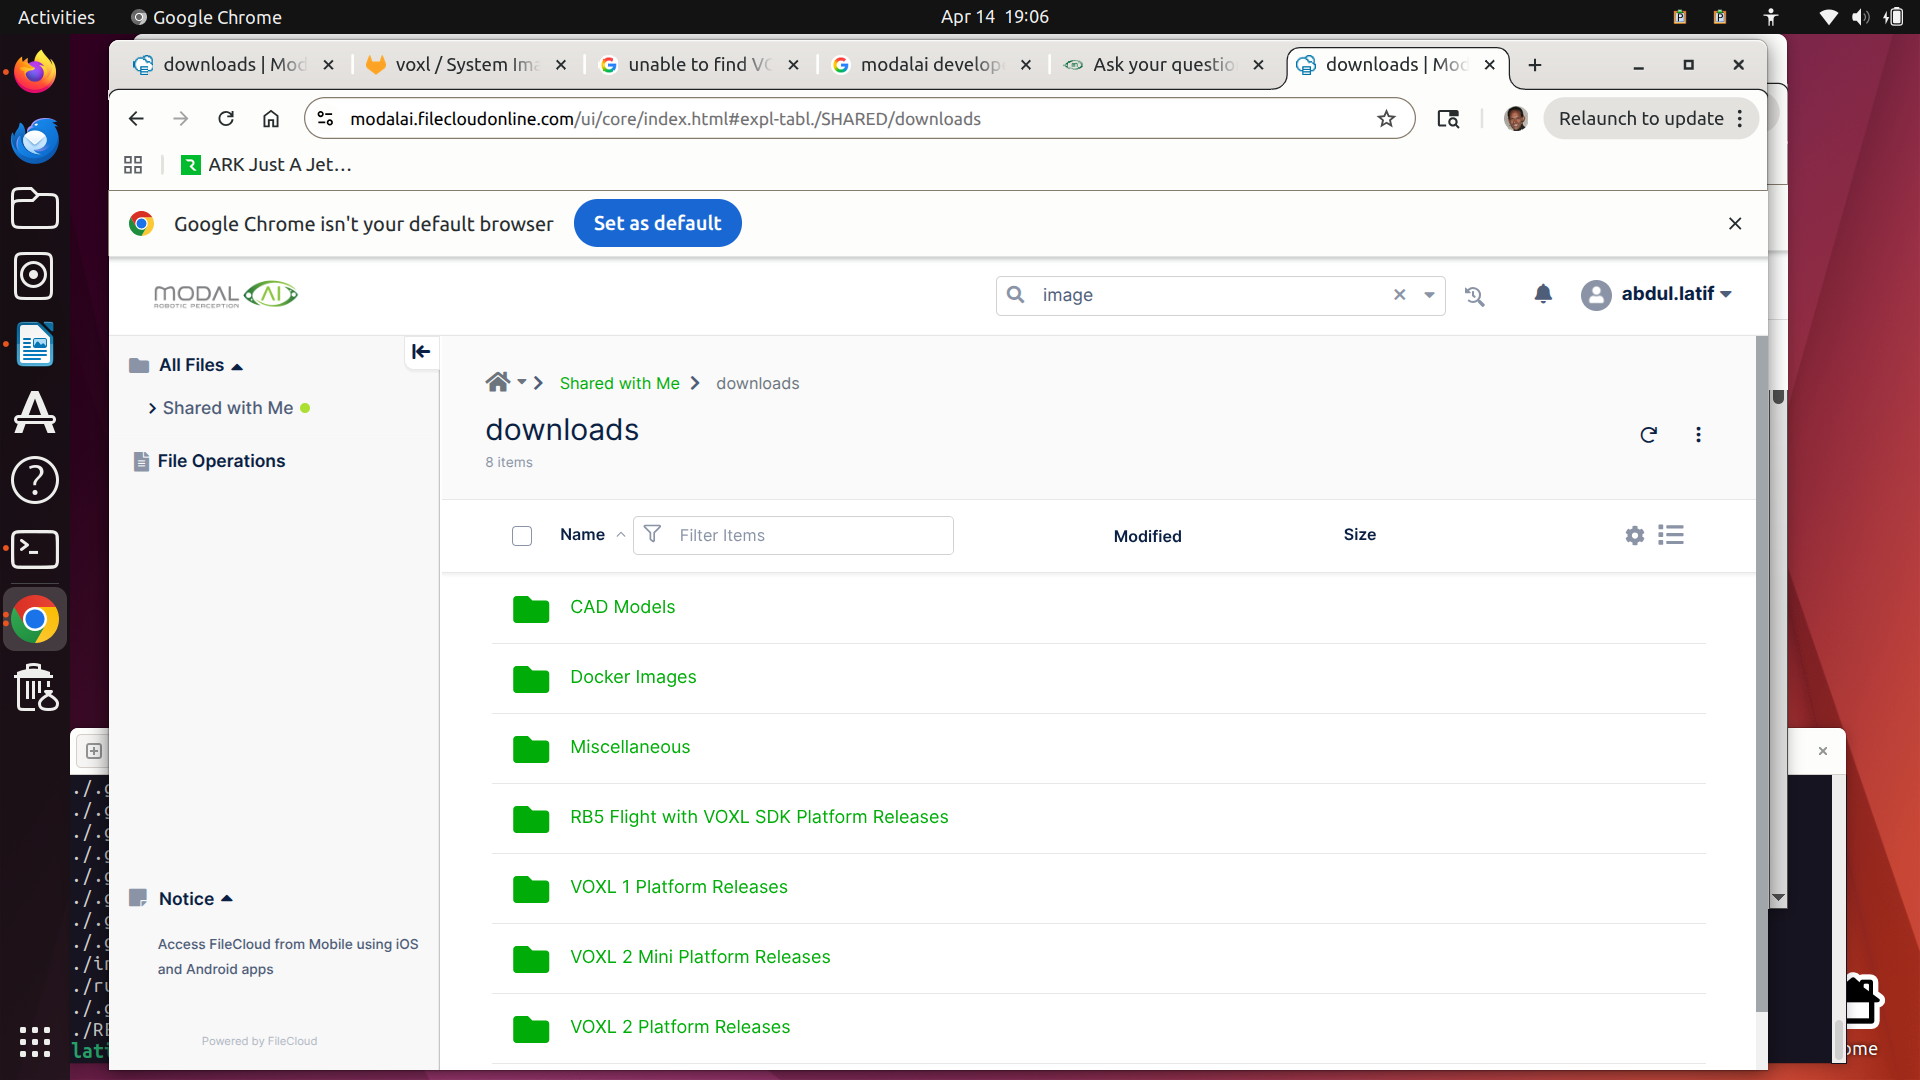This screenshot has height=1080, width=1920.
Task: Select all files with the header checkbox
Action: tap(522, 536)
